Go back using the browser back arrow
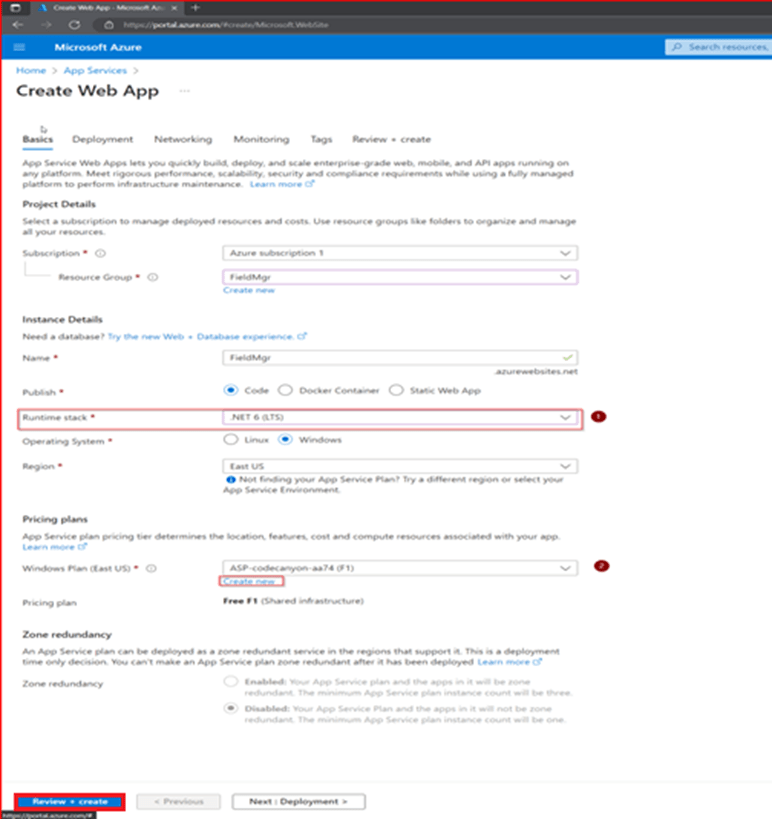772x819 pixels. click(18, 25)
